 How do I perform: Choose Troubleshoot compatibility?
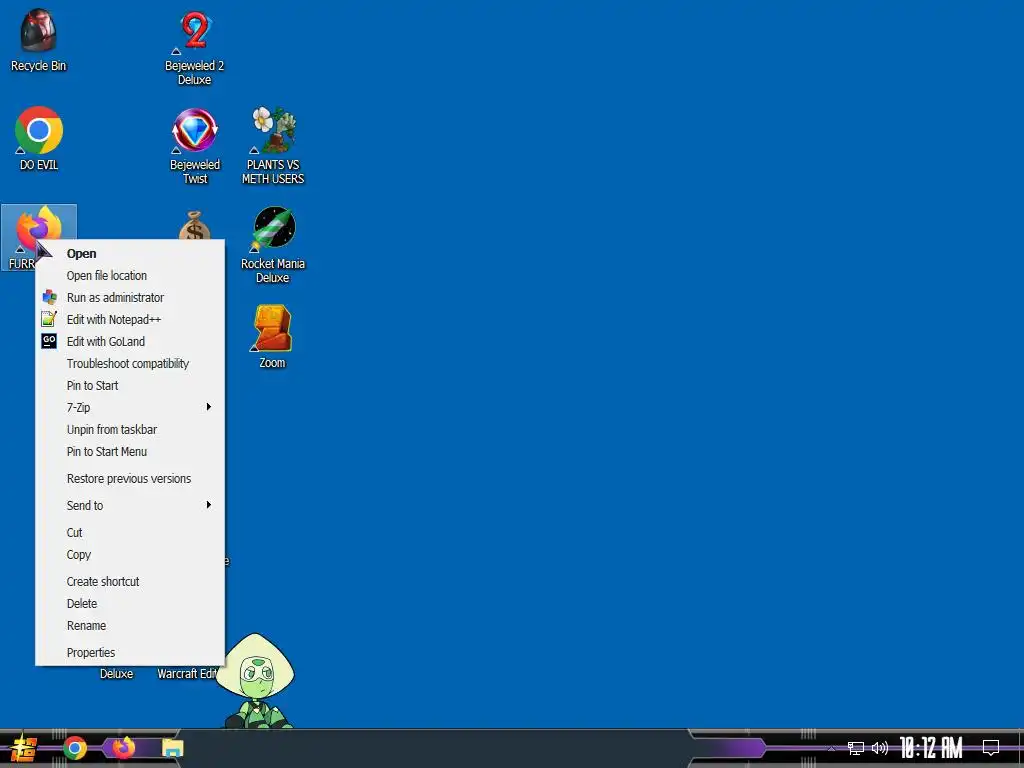129,364
